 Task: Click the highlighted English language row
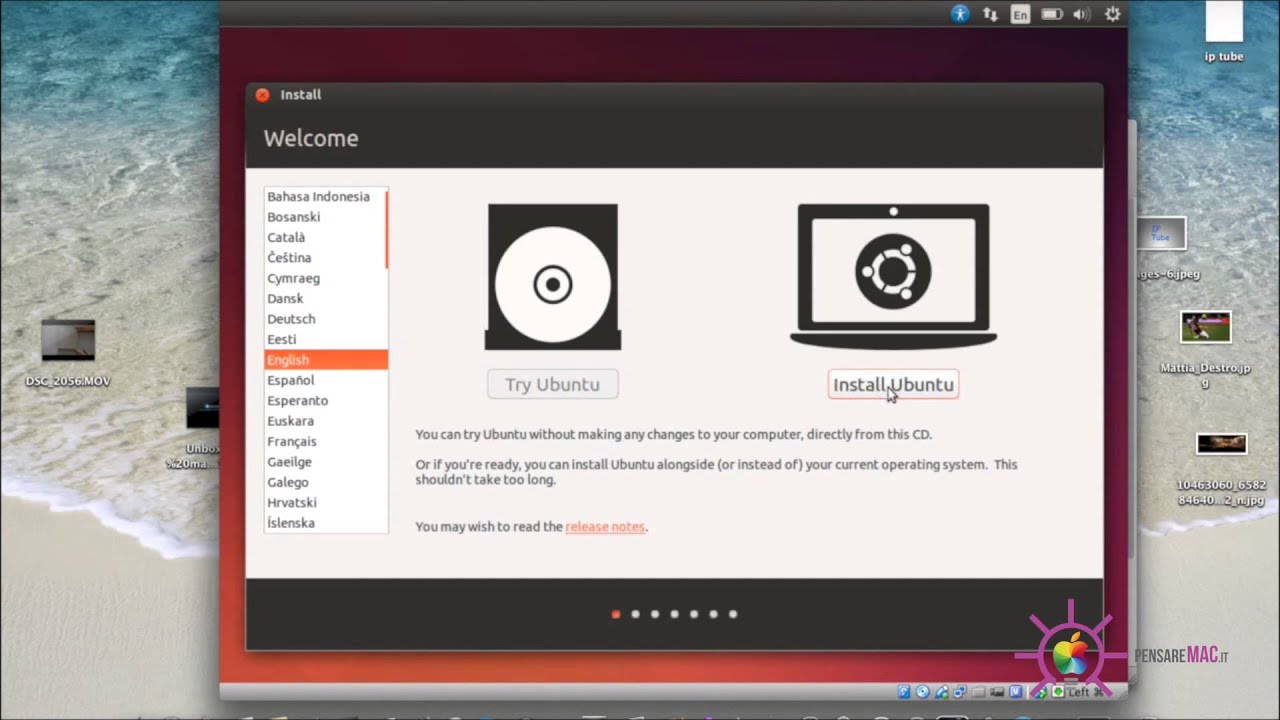pyautogui.click(x=326, y=359)
